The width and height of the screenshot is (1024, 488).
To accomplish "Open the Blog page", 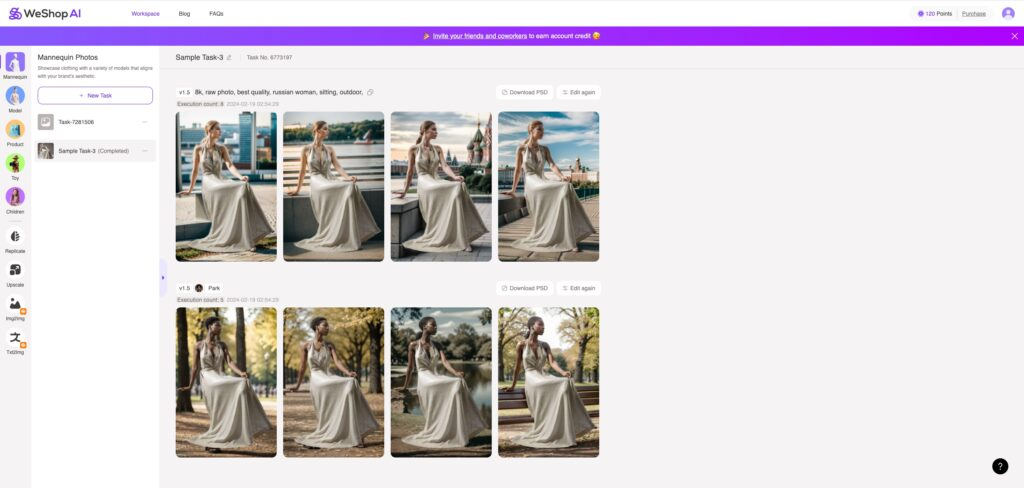I will pos(184,14).
